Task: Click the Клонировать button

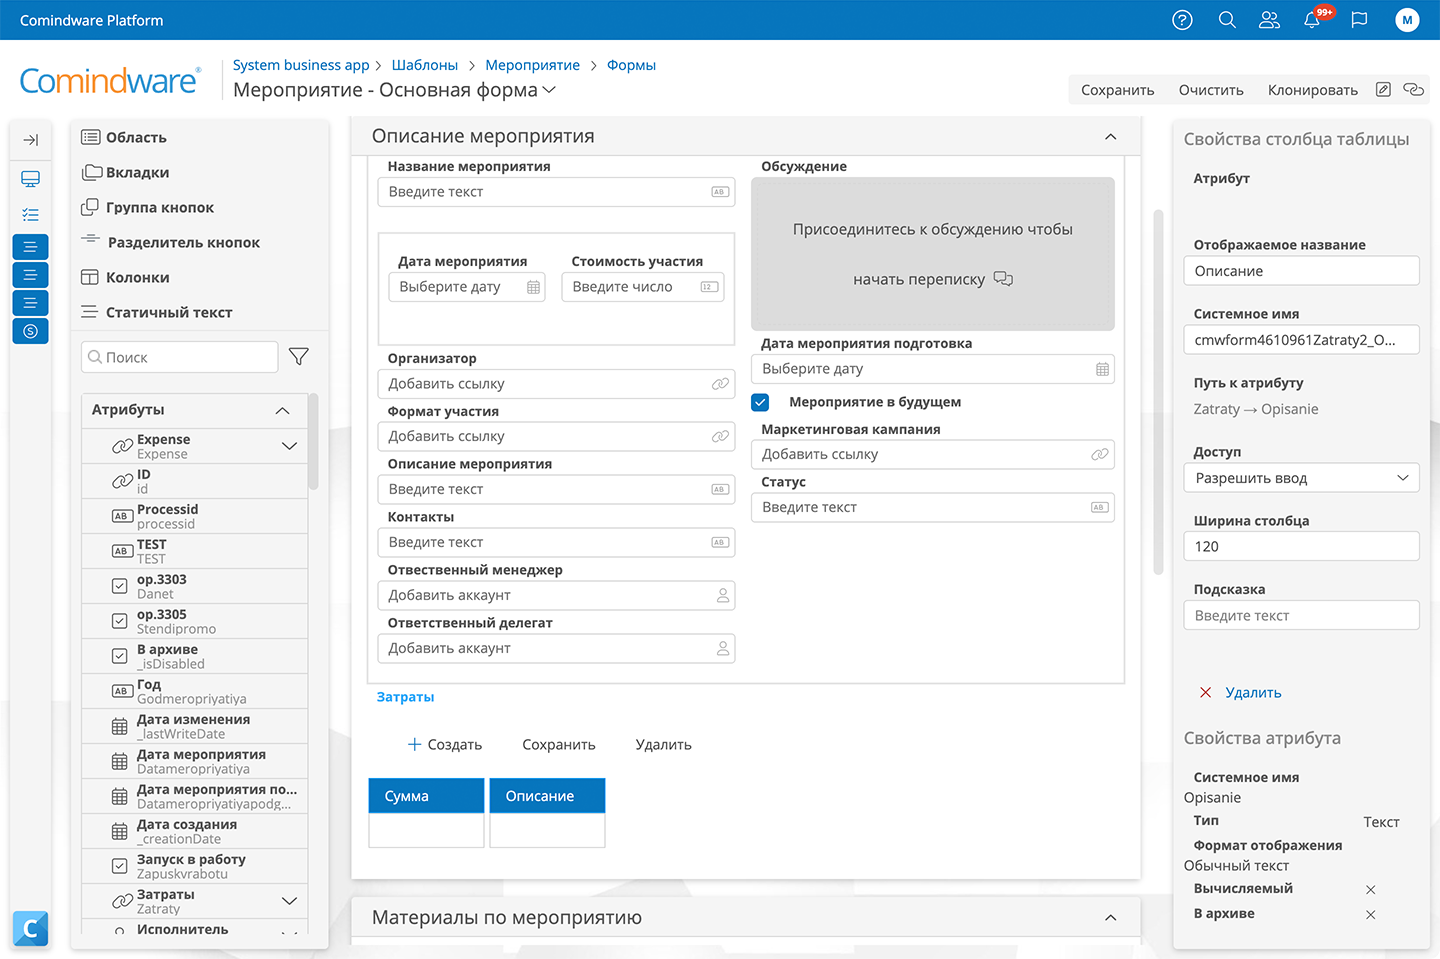Action: point(1312,90)
